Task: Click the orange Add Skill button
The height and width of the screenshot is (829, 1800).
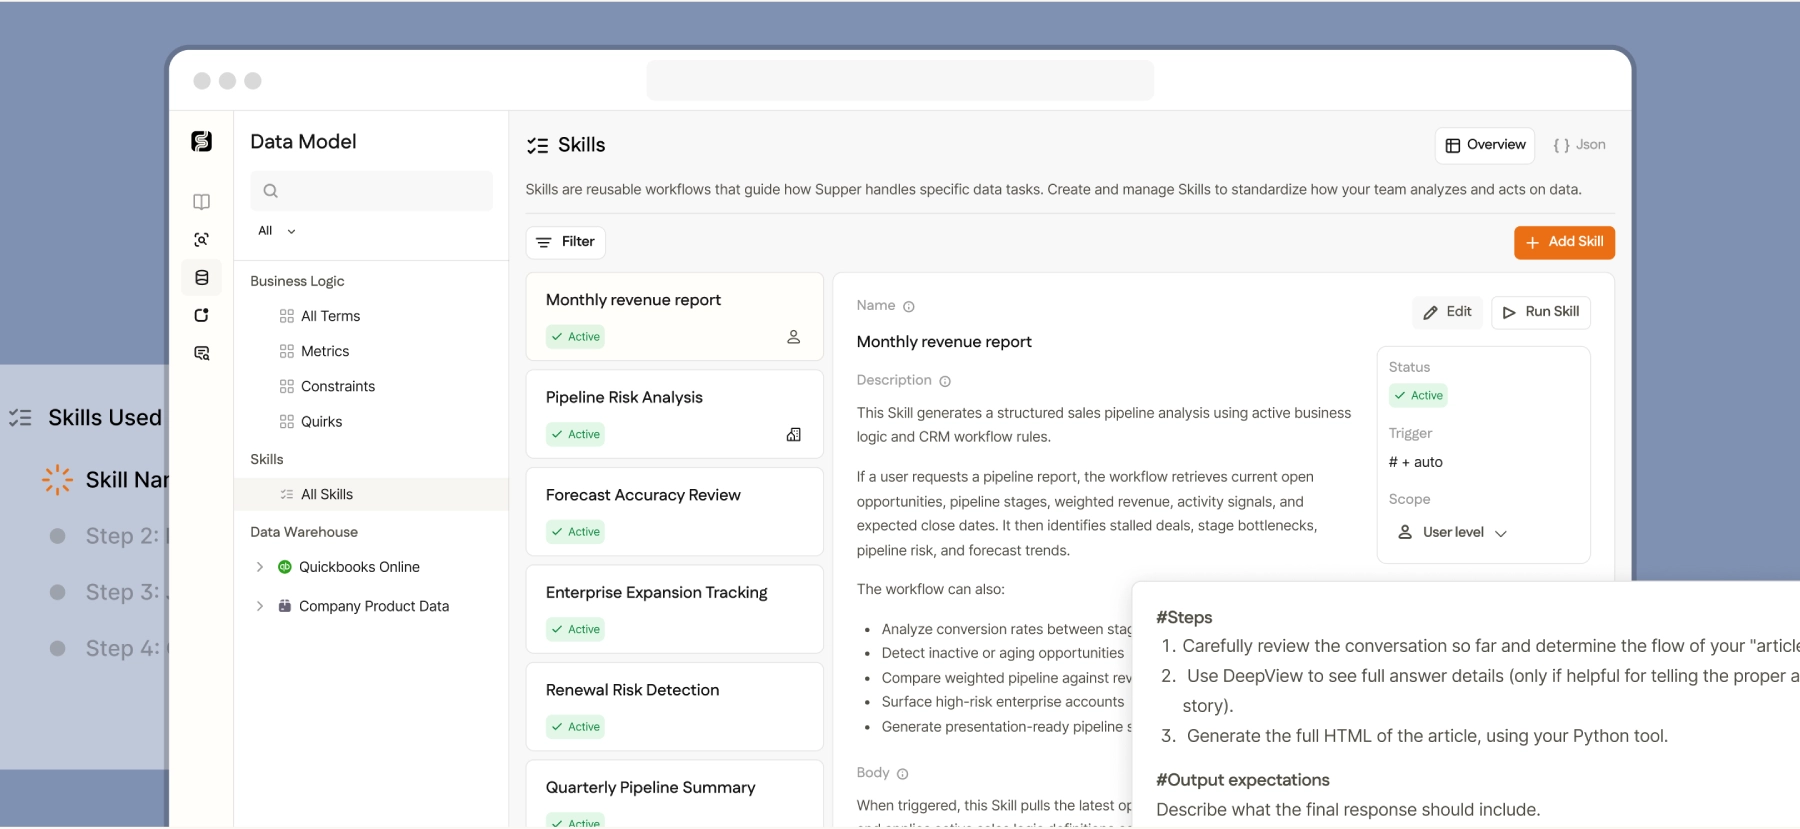Action: (x=1564, y=242)
